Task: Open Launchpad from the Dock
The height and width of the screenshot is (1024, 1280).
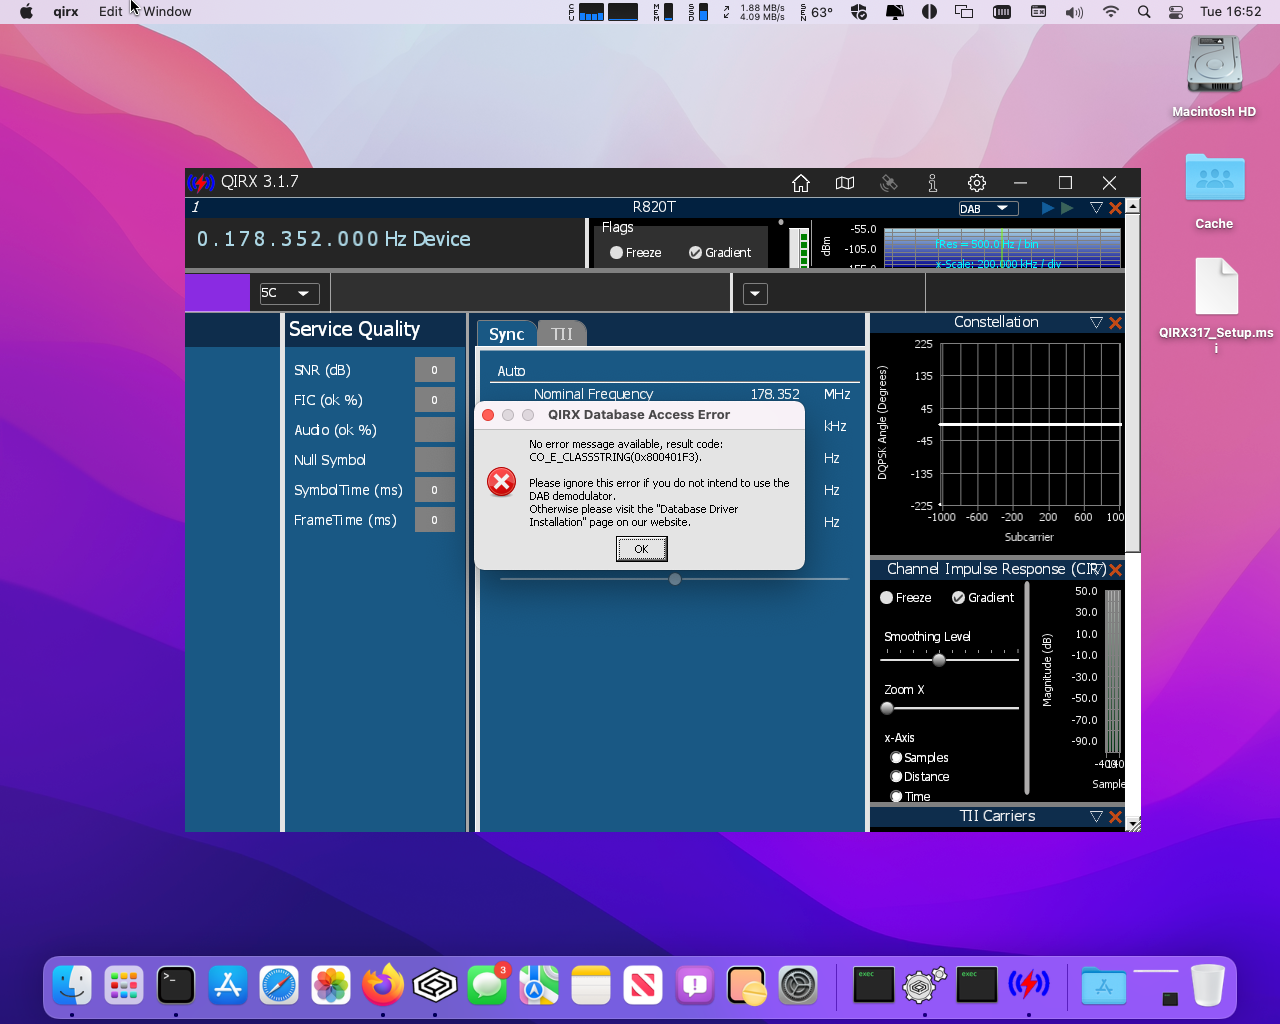Action: pos(124,986)
